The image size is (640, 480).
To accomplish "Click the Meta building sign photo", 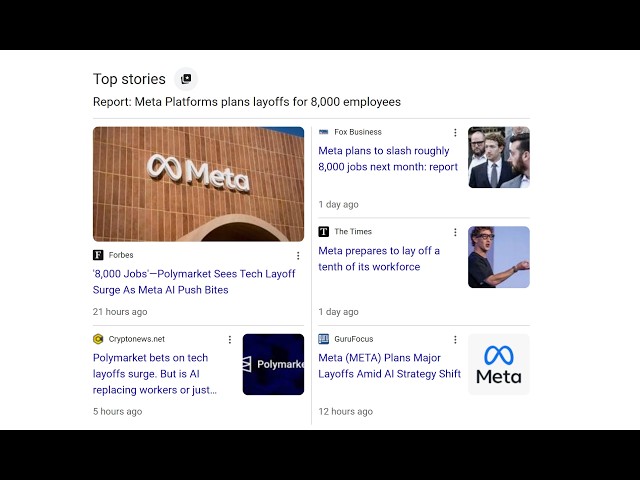I will 198,184.
